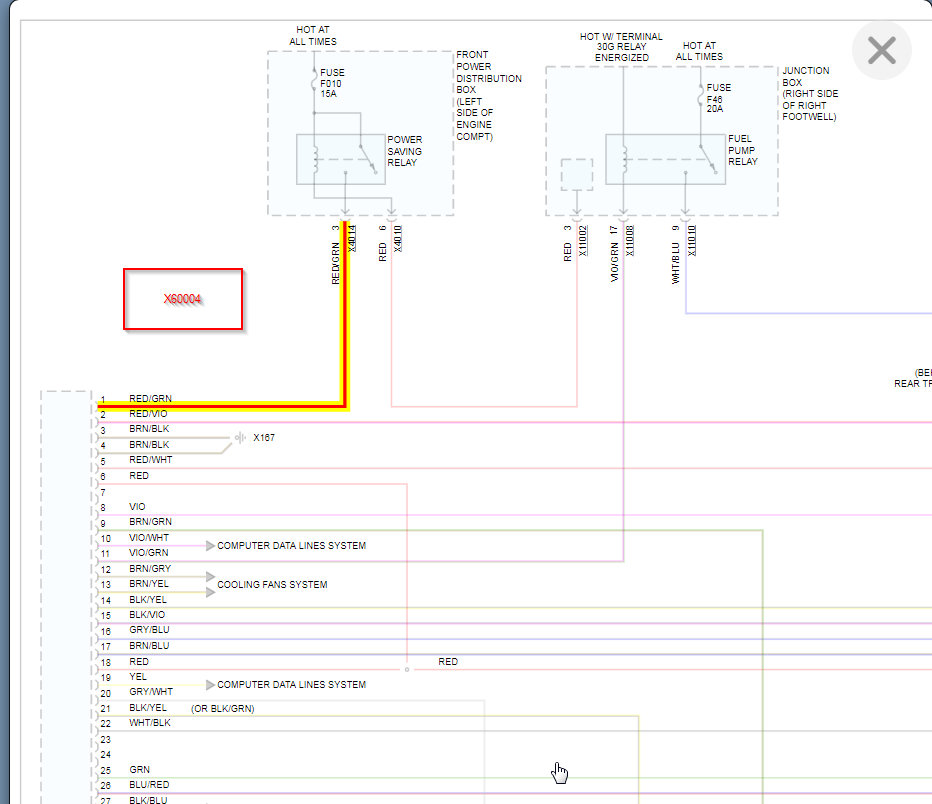Click the RED splice junction dot
932x804 pixels.
[407, 669]
